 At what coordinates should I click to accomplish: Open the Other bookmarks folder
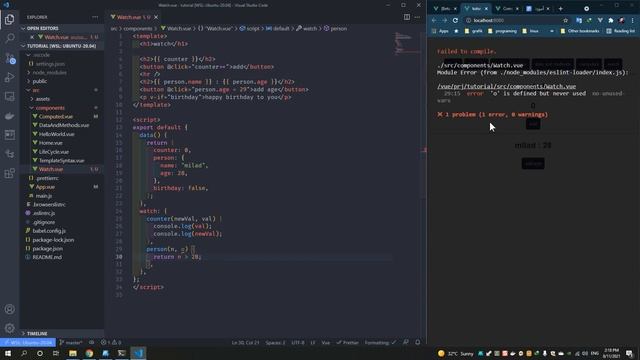pyautogui.click(x=580, y=31)
